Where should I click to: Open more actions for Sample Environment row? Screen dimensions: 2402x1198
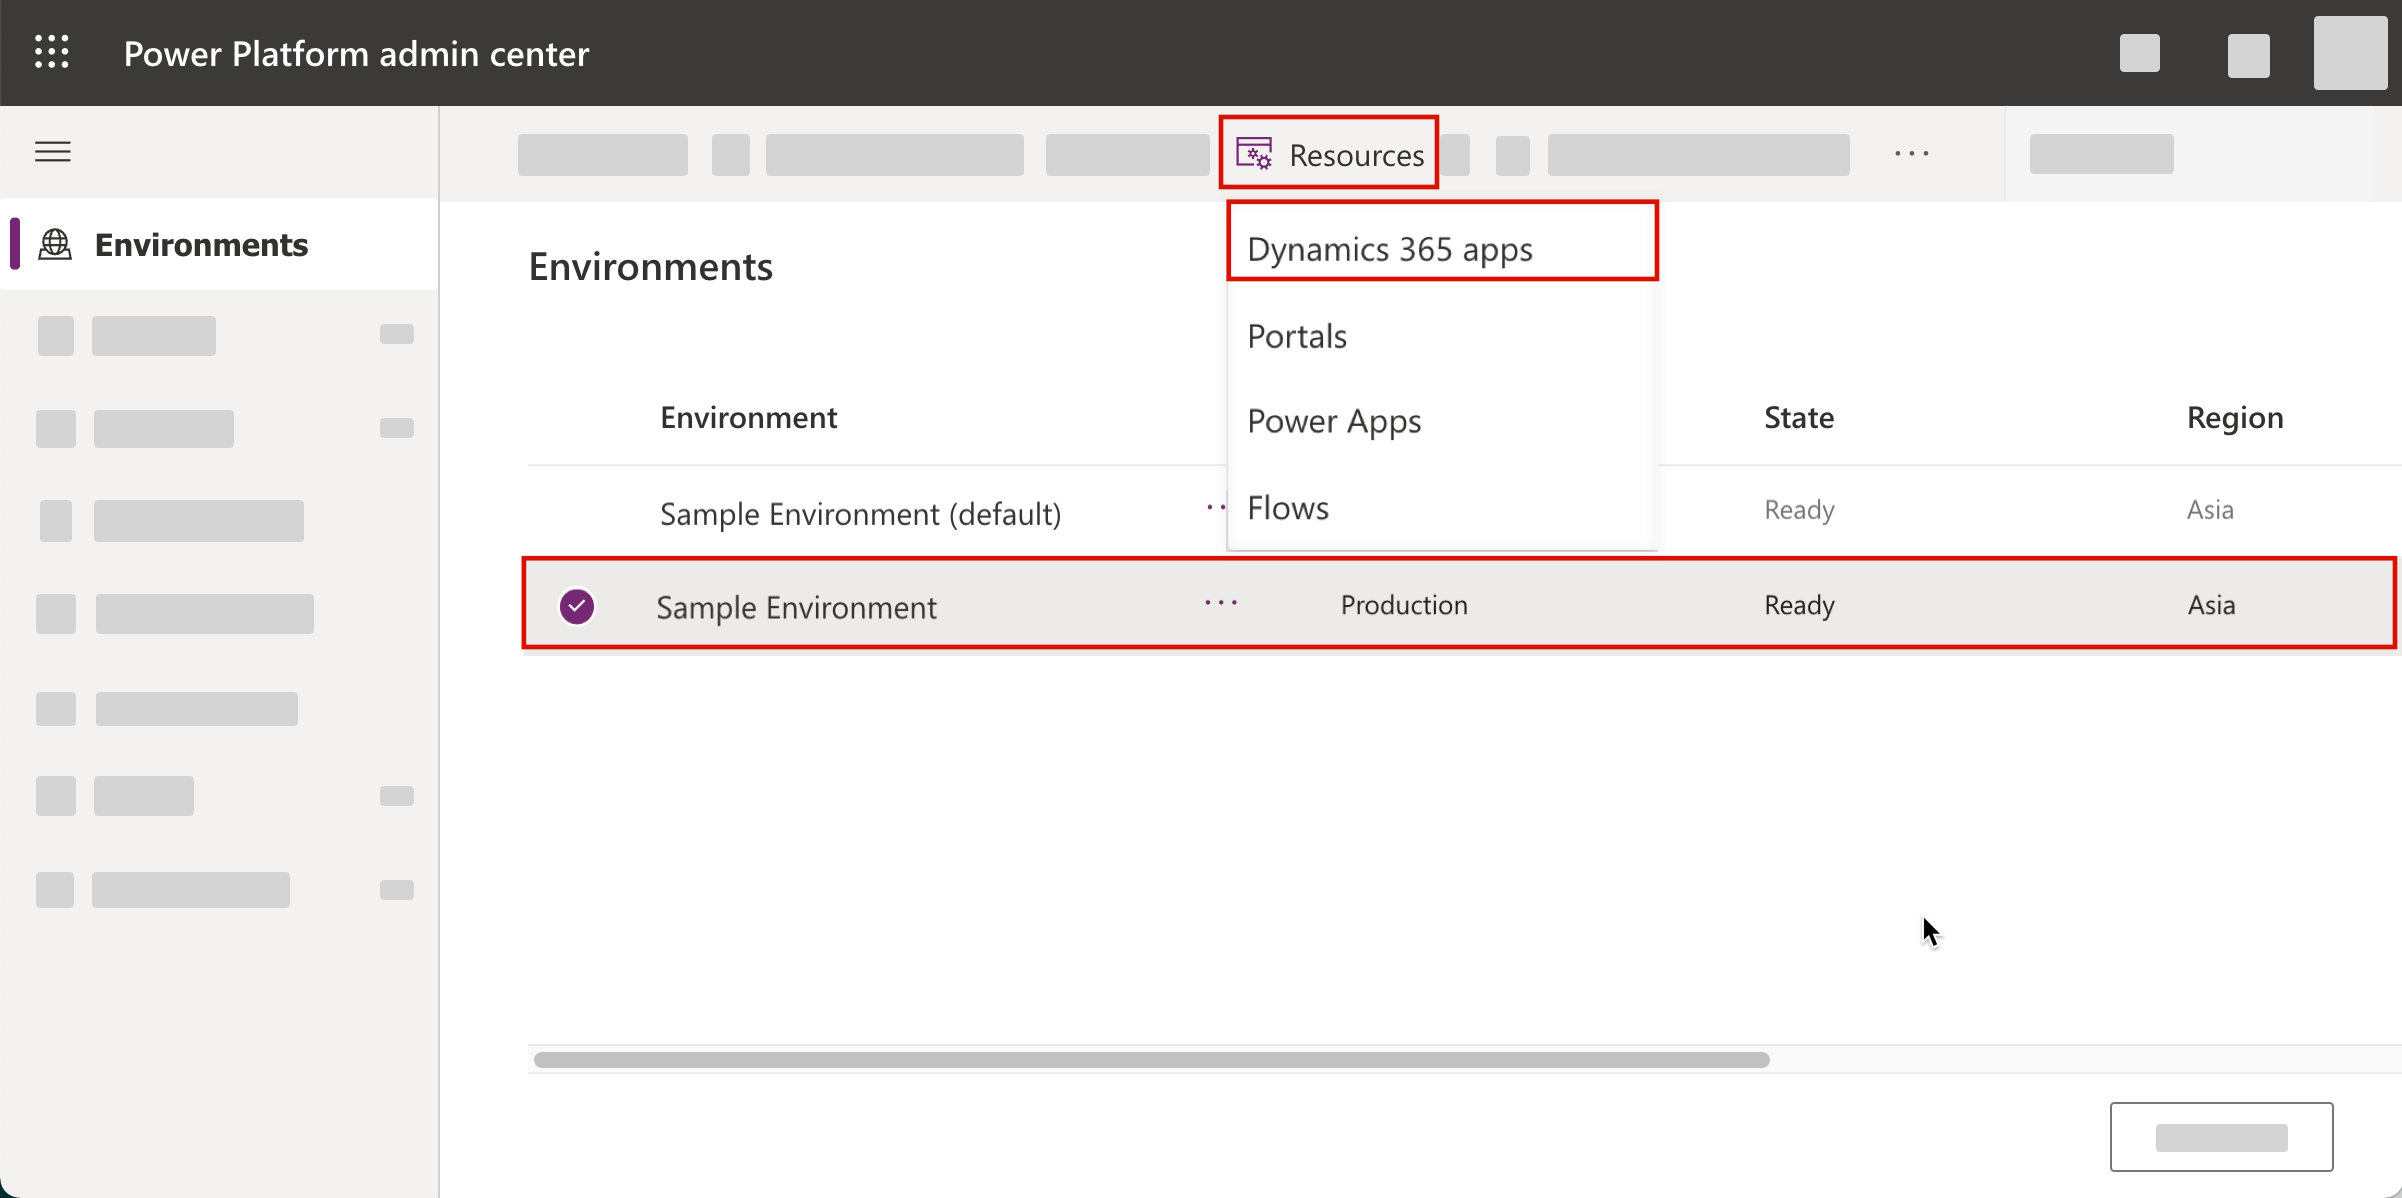(x=1221, y=603)
